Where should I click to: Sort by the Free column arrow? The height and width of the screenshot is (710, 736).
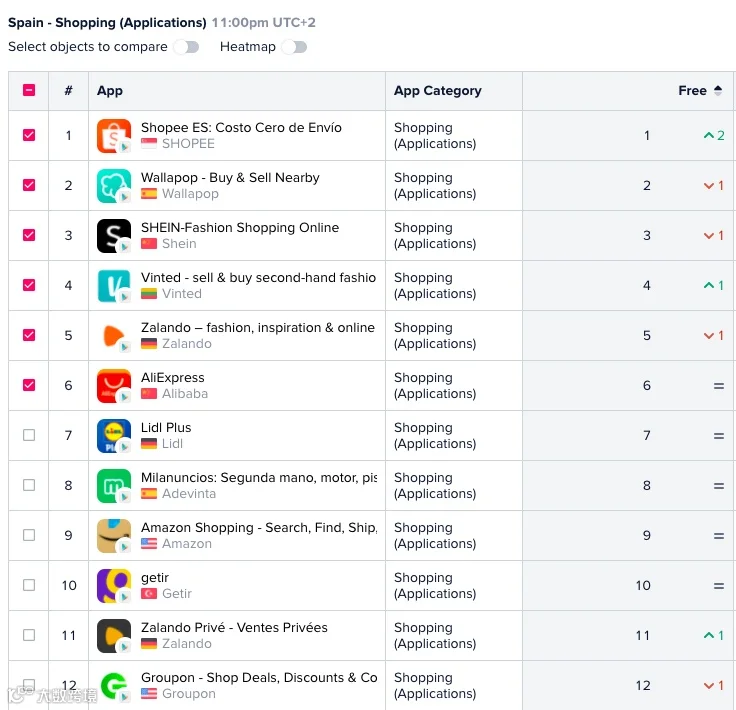tap(718, 91)
